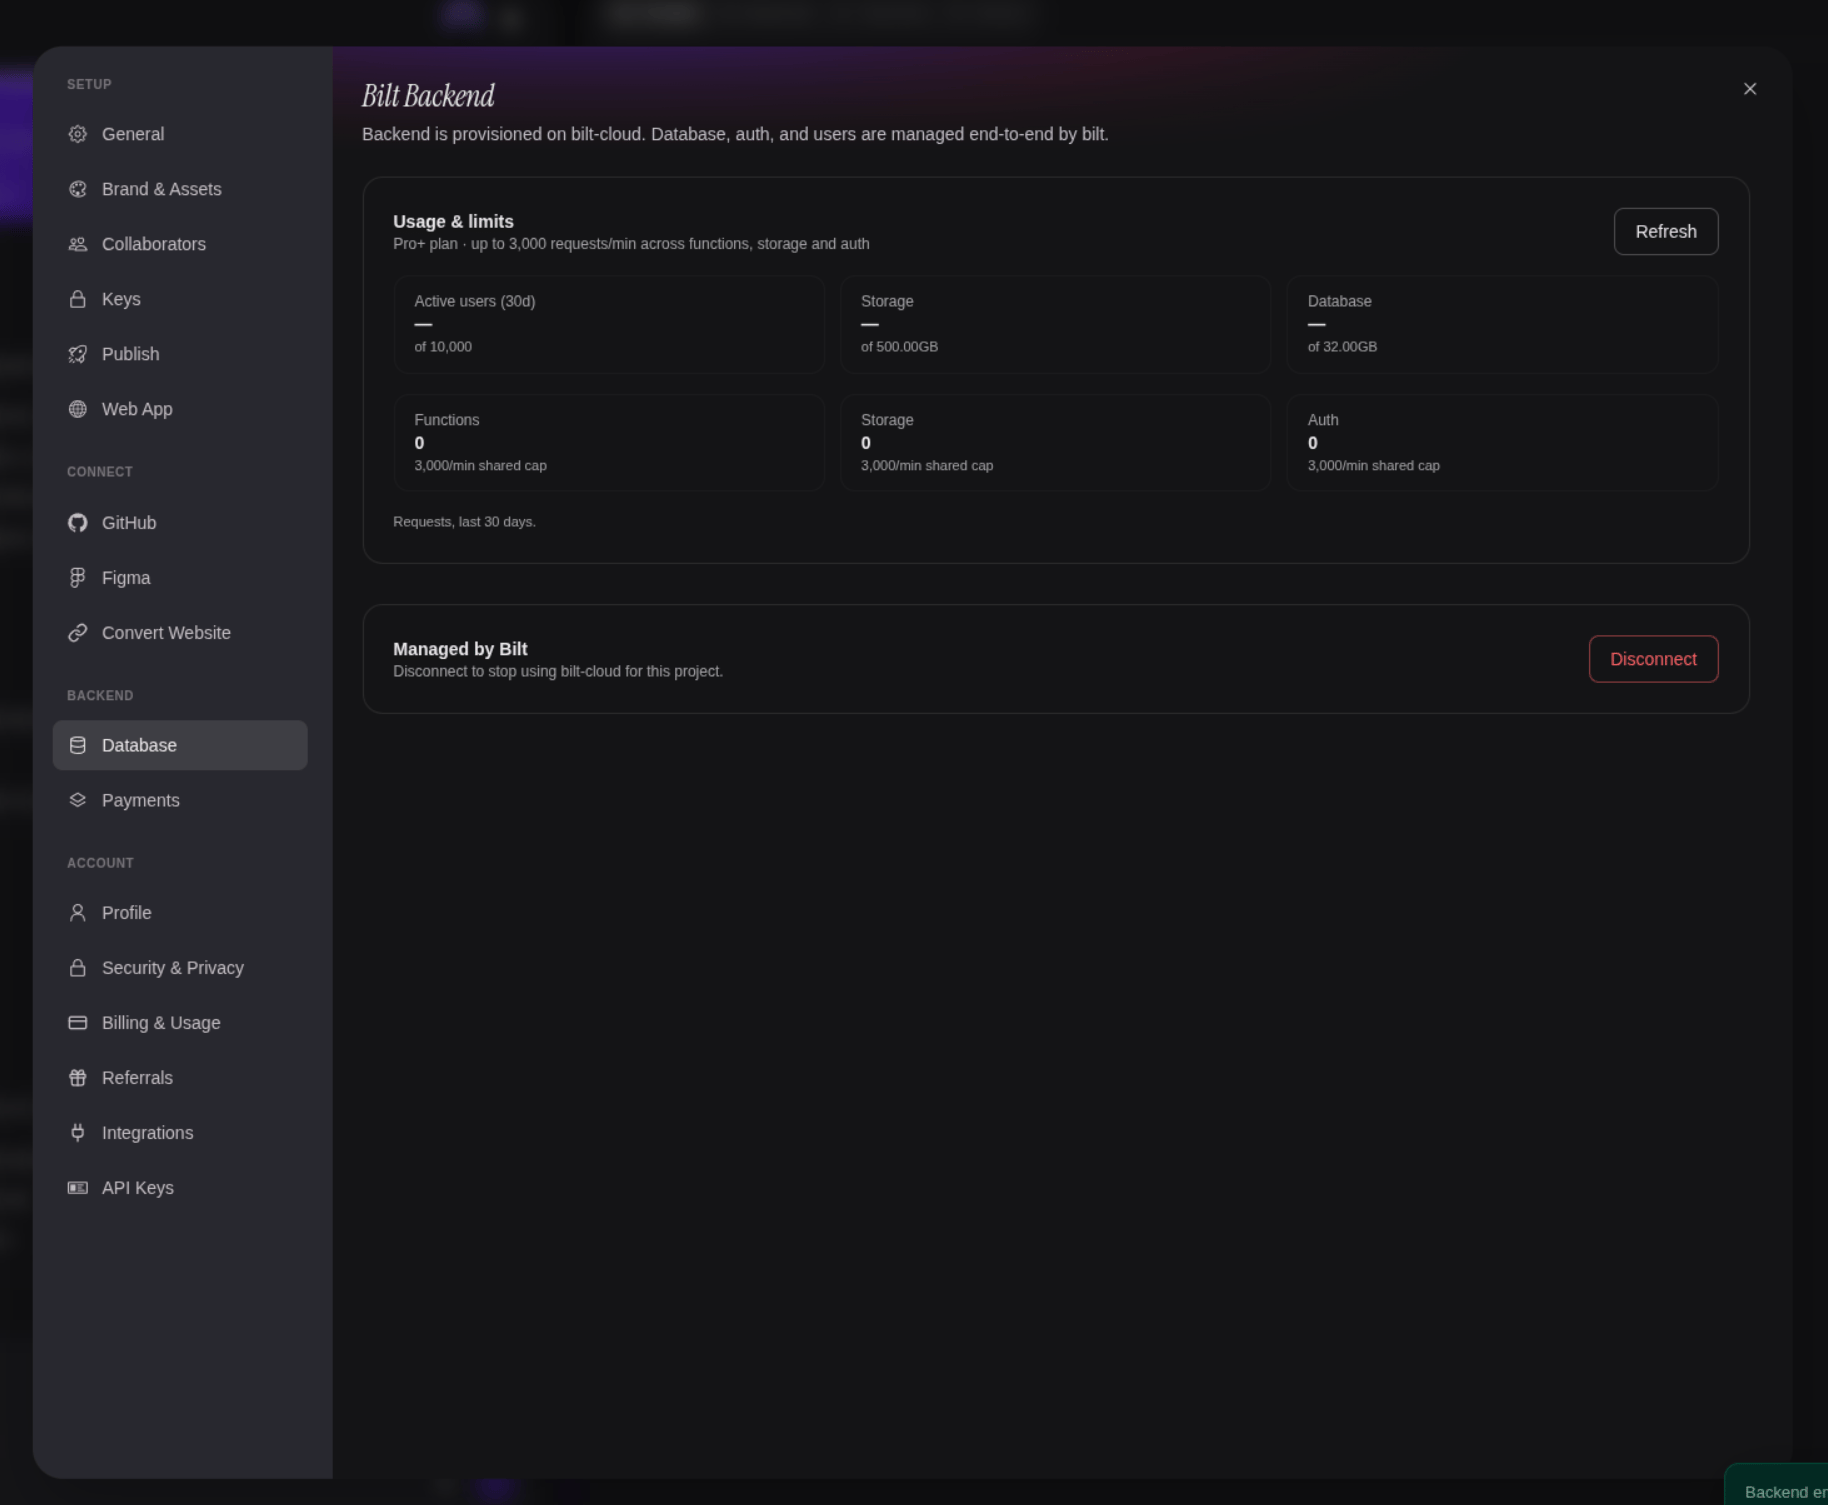The image size is (1828, 1505).
Task: Click the Convert Website link icon
Action: (77, 633)
